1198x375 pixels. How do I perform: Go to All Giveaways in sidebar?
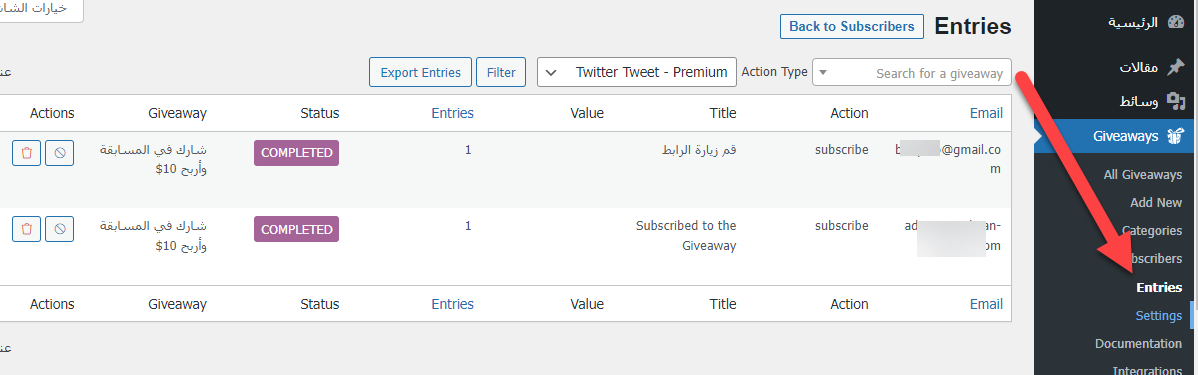pyautogui.click(x=1142, y=175)
